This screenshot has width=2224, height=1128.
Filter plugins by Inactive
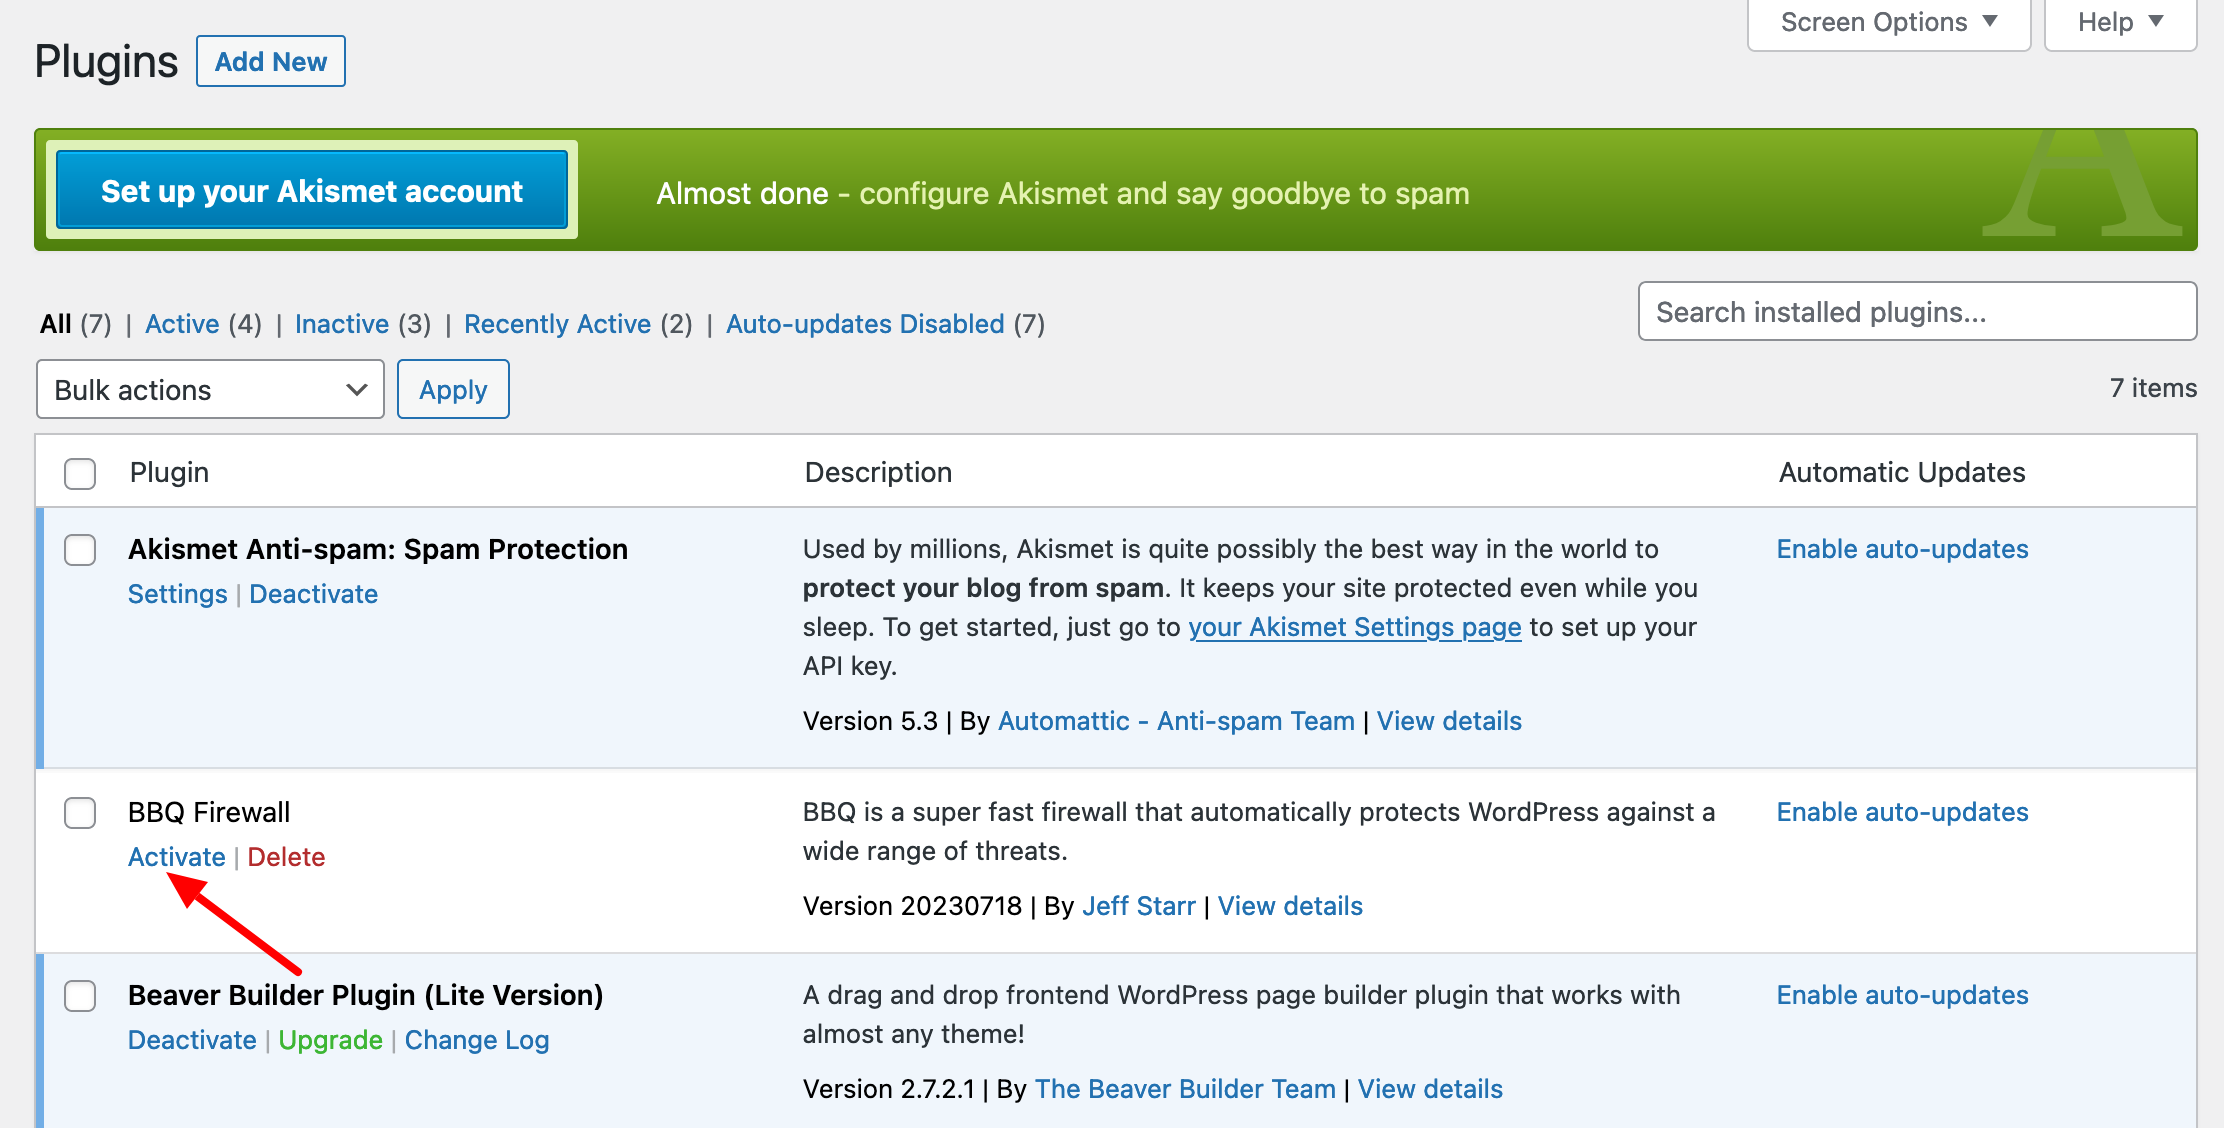point(342,324)
